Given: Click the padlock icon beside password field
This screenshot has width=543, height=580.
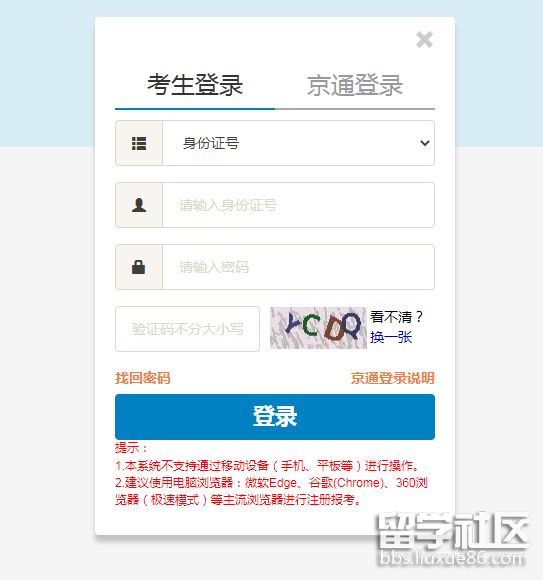Looking at the screenshot, I should click(x=139, y=267).
